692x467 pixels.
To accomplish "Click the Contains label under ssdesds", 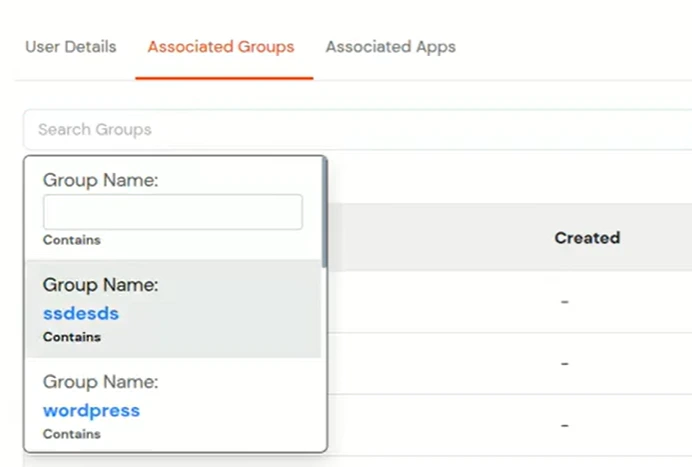I will tap(72, 337).
